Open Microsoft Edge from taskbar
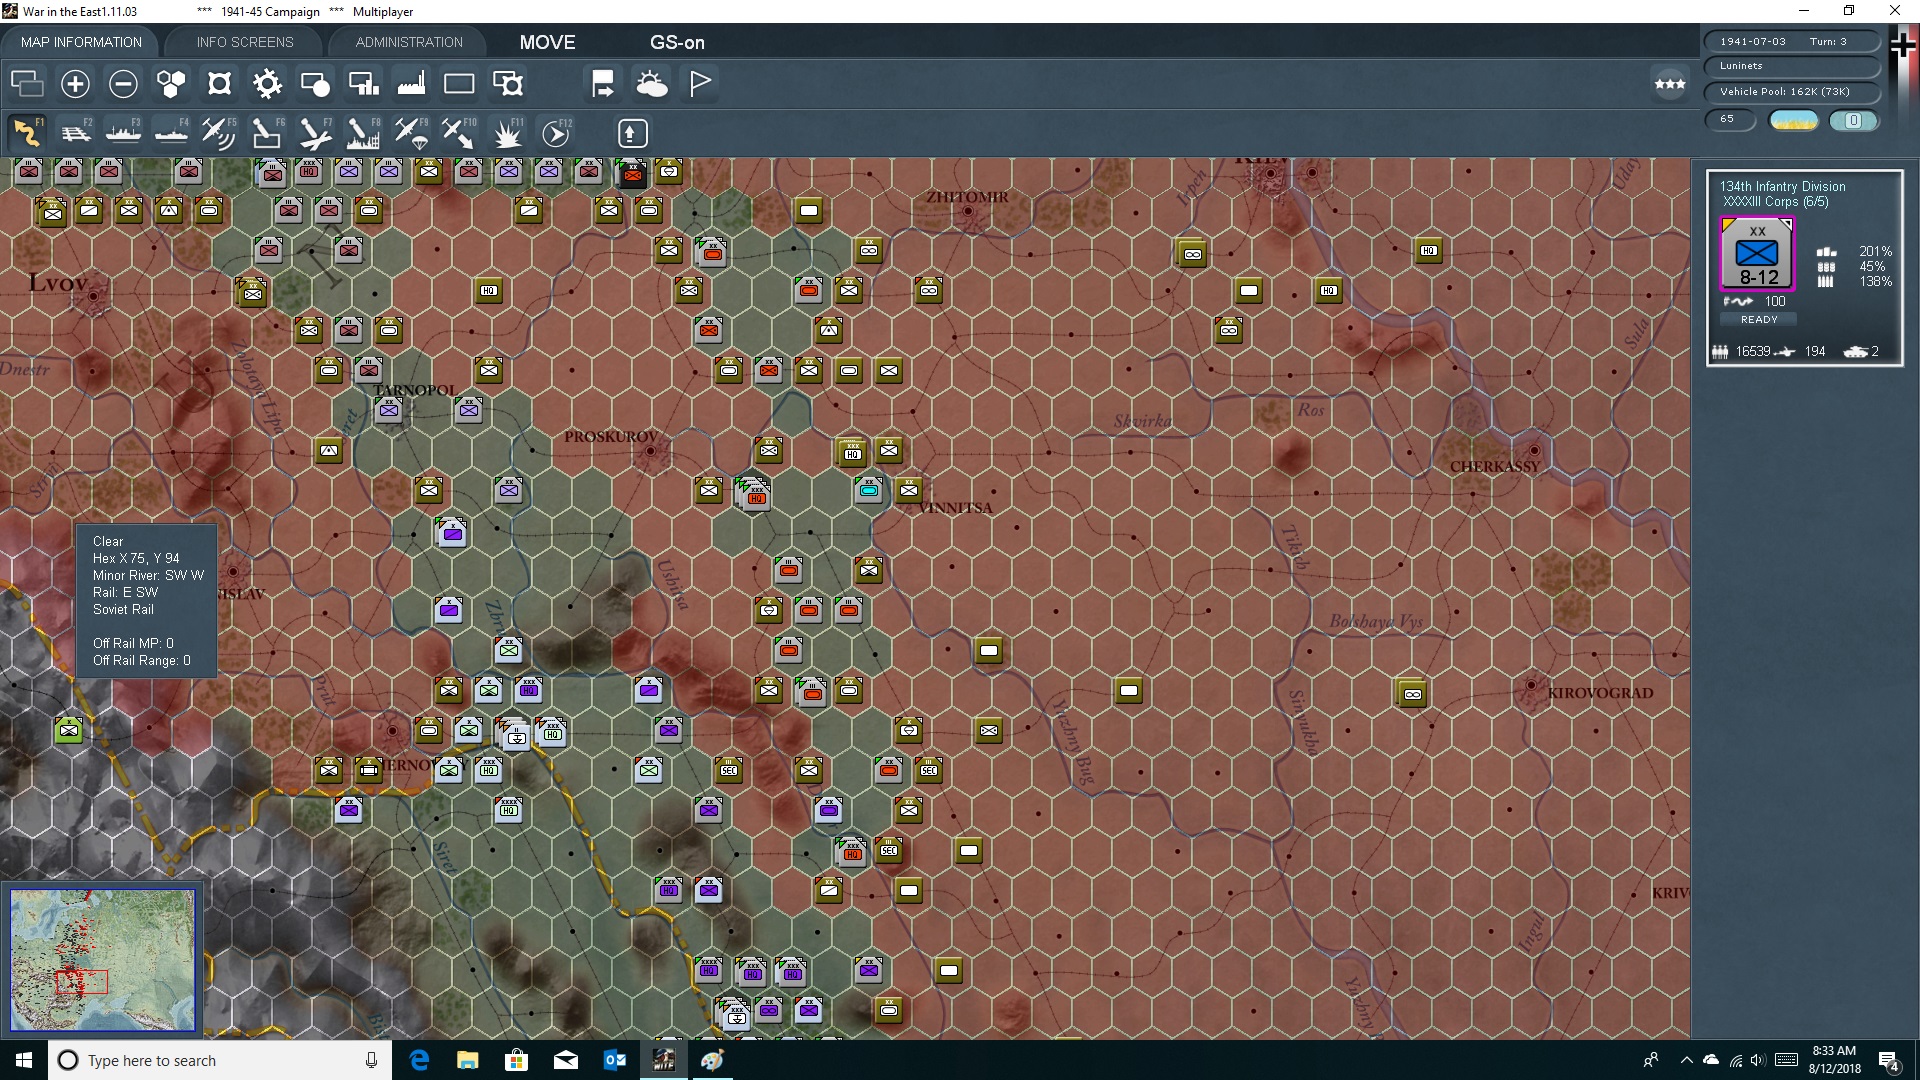The height and width of the screenshot is (1080, 1920). [x=419, y=1060]
